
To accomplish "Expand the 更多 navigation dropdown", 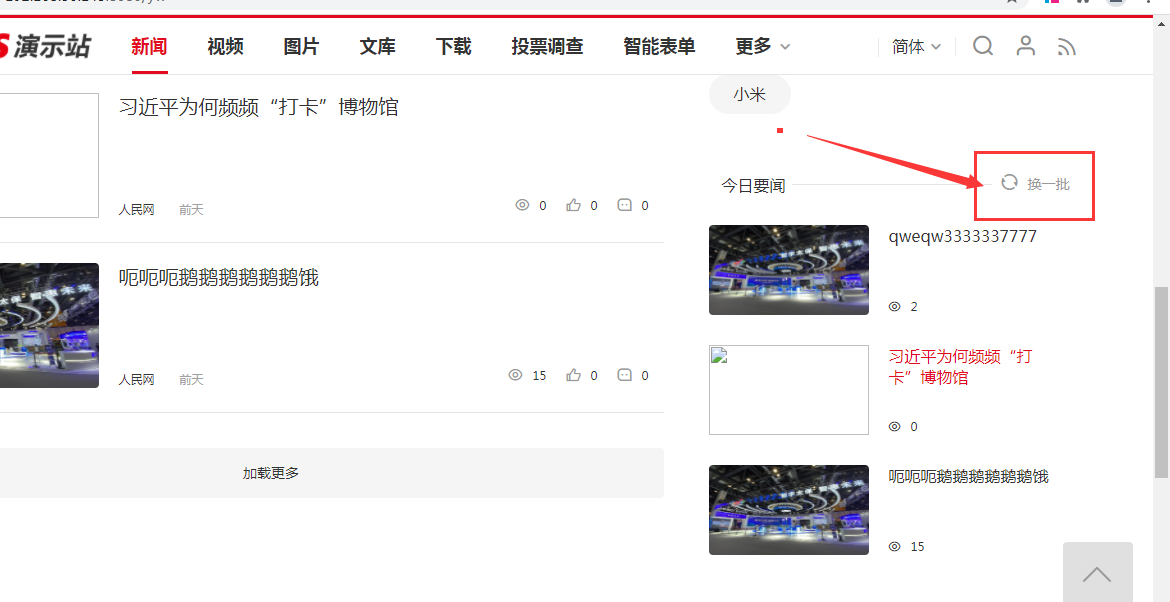I will [x=762, y=46].
